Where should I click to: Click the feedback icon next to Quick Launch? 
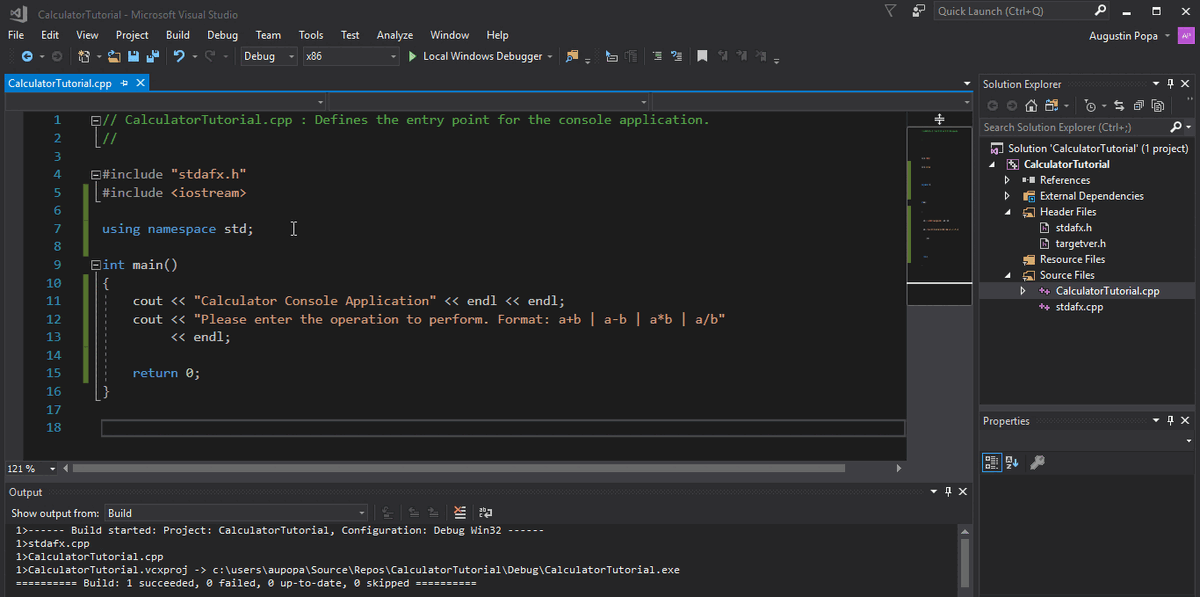(919, 11)
